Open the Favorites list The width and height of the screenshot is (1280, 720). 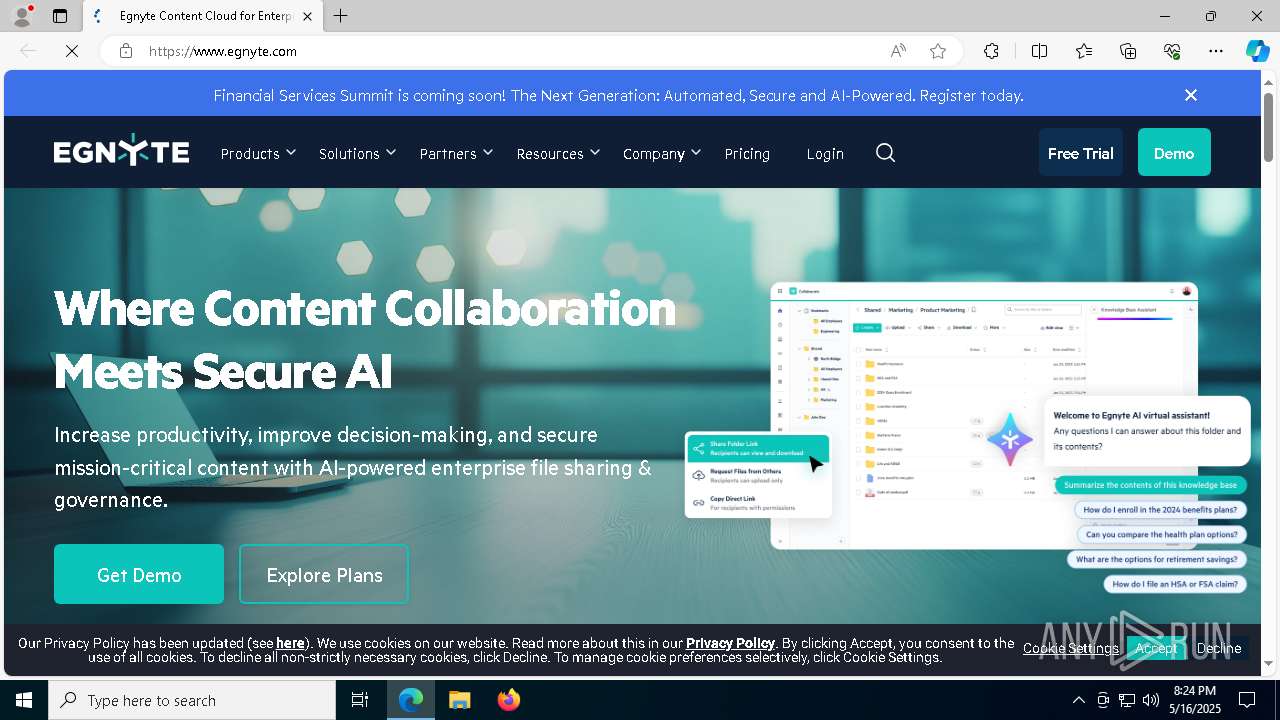point(1084,51)
